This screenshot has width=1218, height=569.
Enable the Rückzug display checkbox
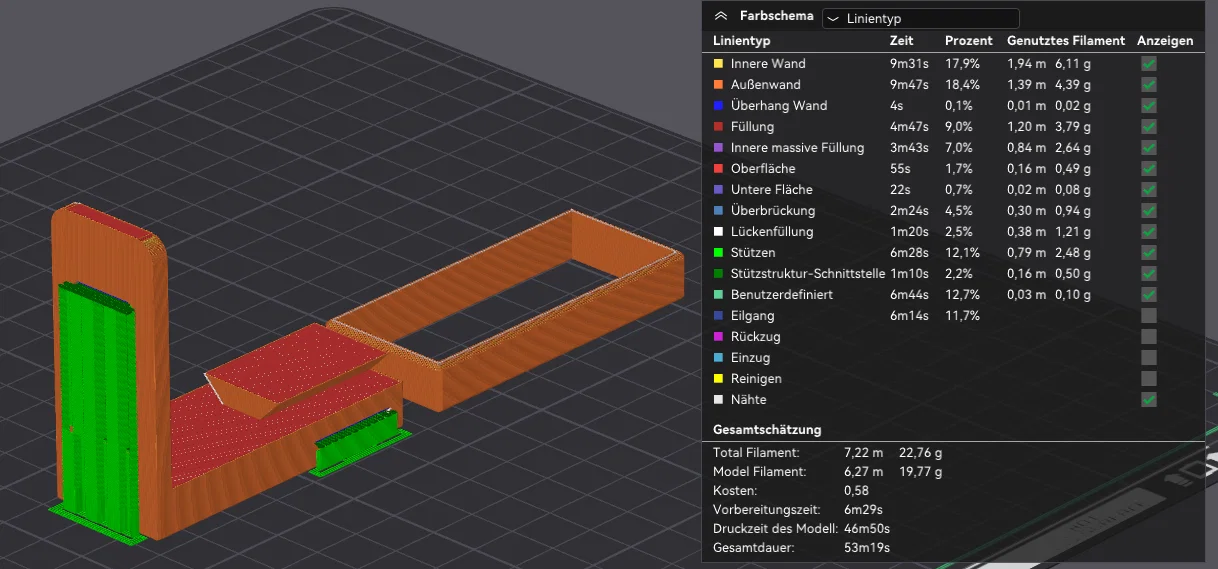click(1149, 336)
